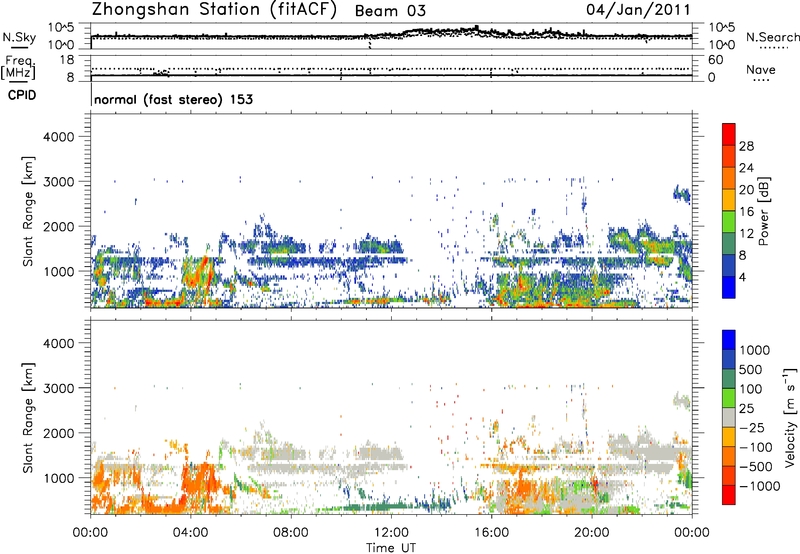Click the "18" frequency tick label
Image resolution: width=800 pixels, height=554 pixels.
pos(67,60)
